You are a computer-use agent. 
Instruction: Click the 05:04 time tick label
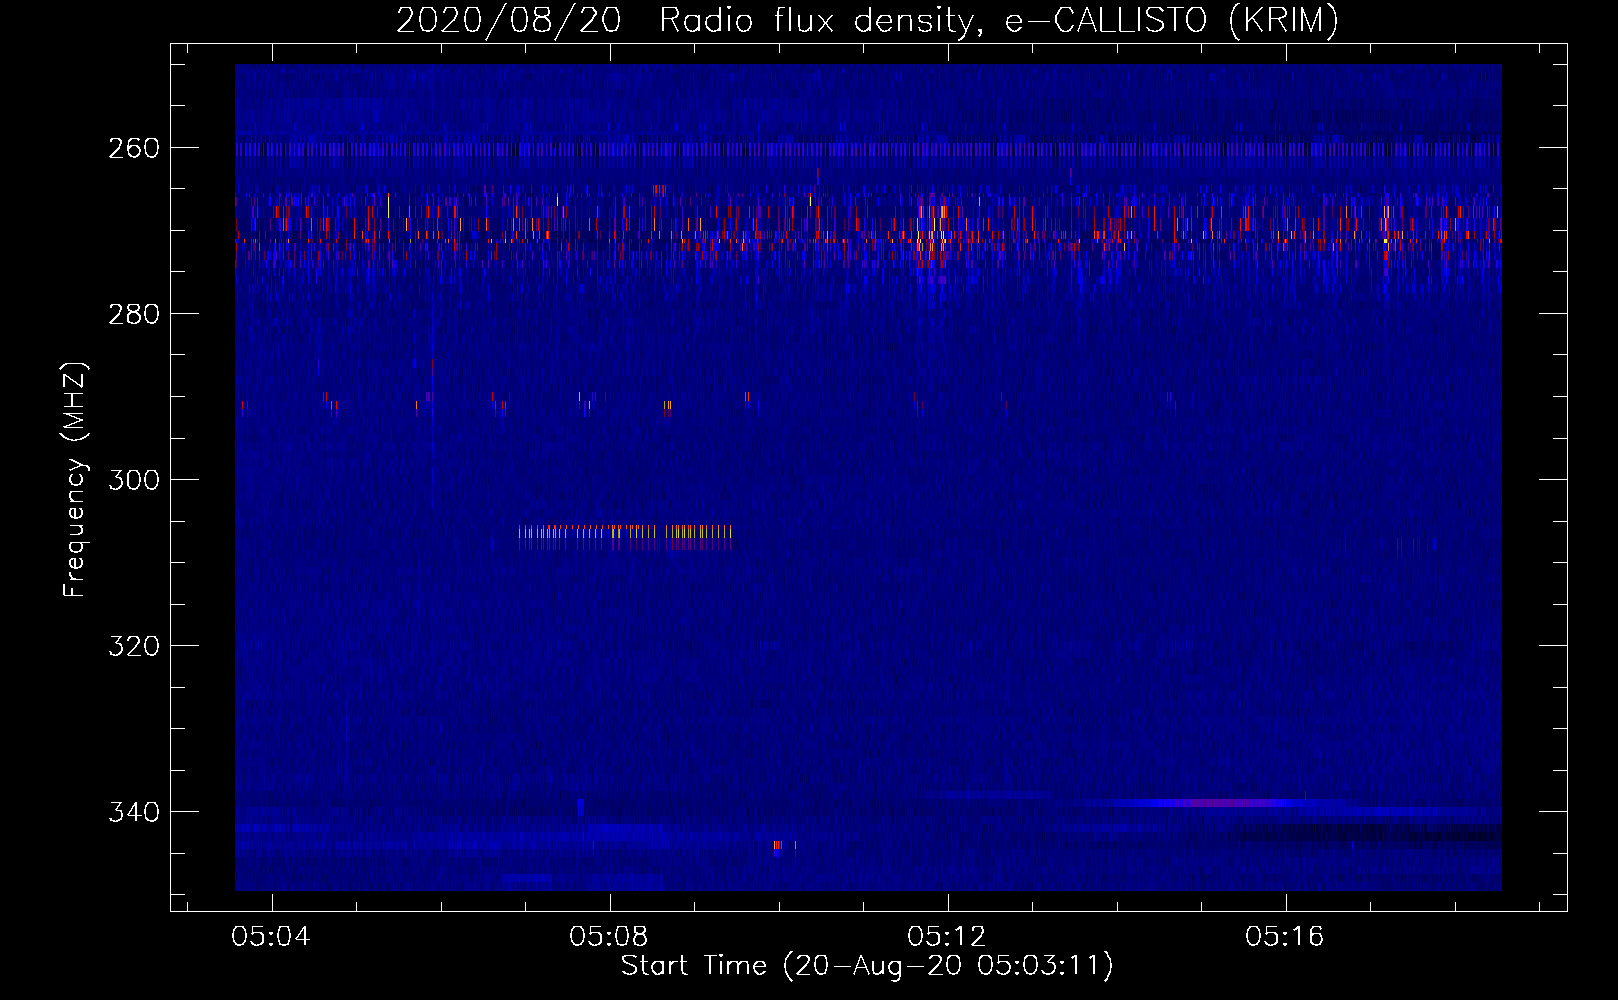[x=271, y=937]
